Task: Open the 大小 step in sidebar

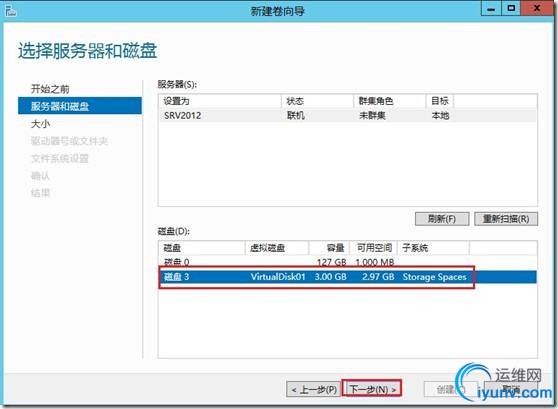Action: pos(41,124)
